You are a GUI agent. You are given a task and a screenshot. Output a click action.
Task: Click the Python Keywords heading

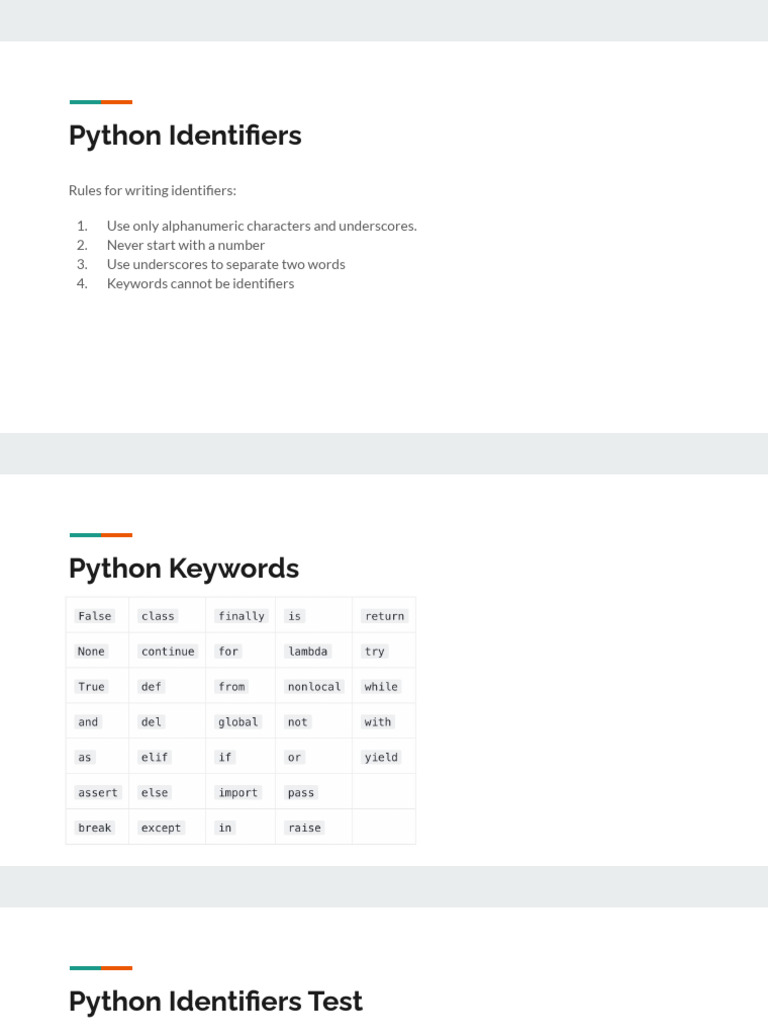[184, 568]
